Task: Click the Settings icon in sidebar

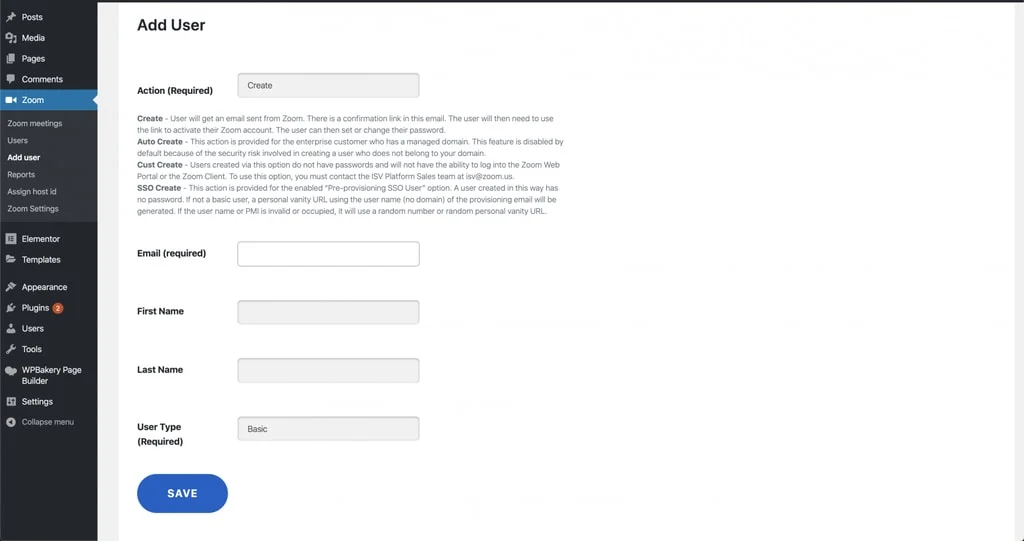Action: coord(11,402)
